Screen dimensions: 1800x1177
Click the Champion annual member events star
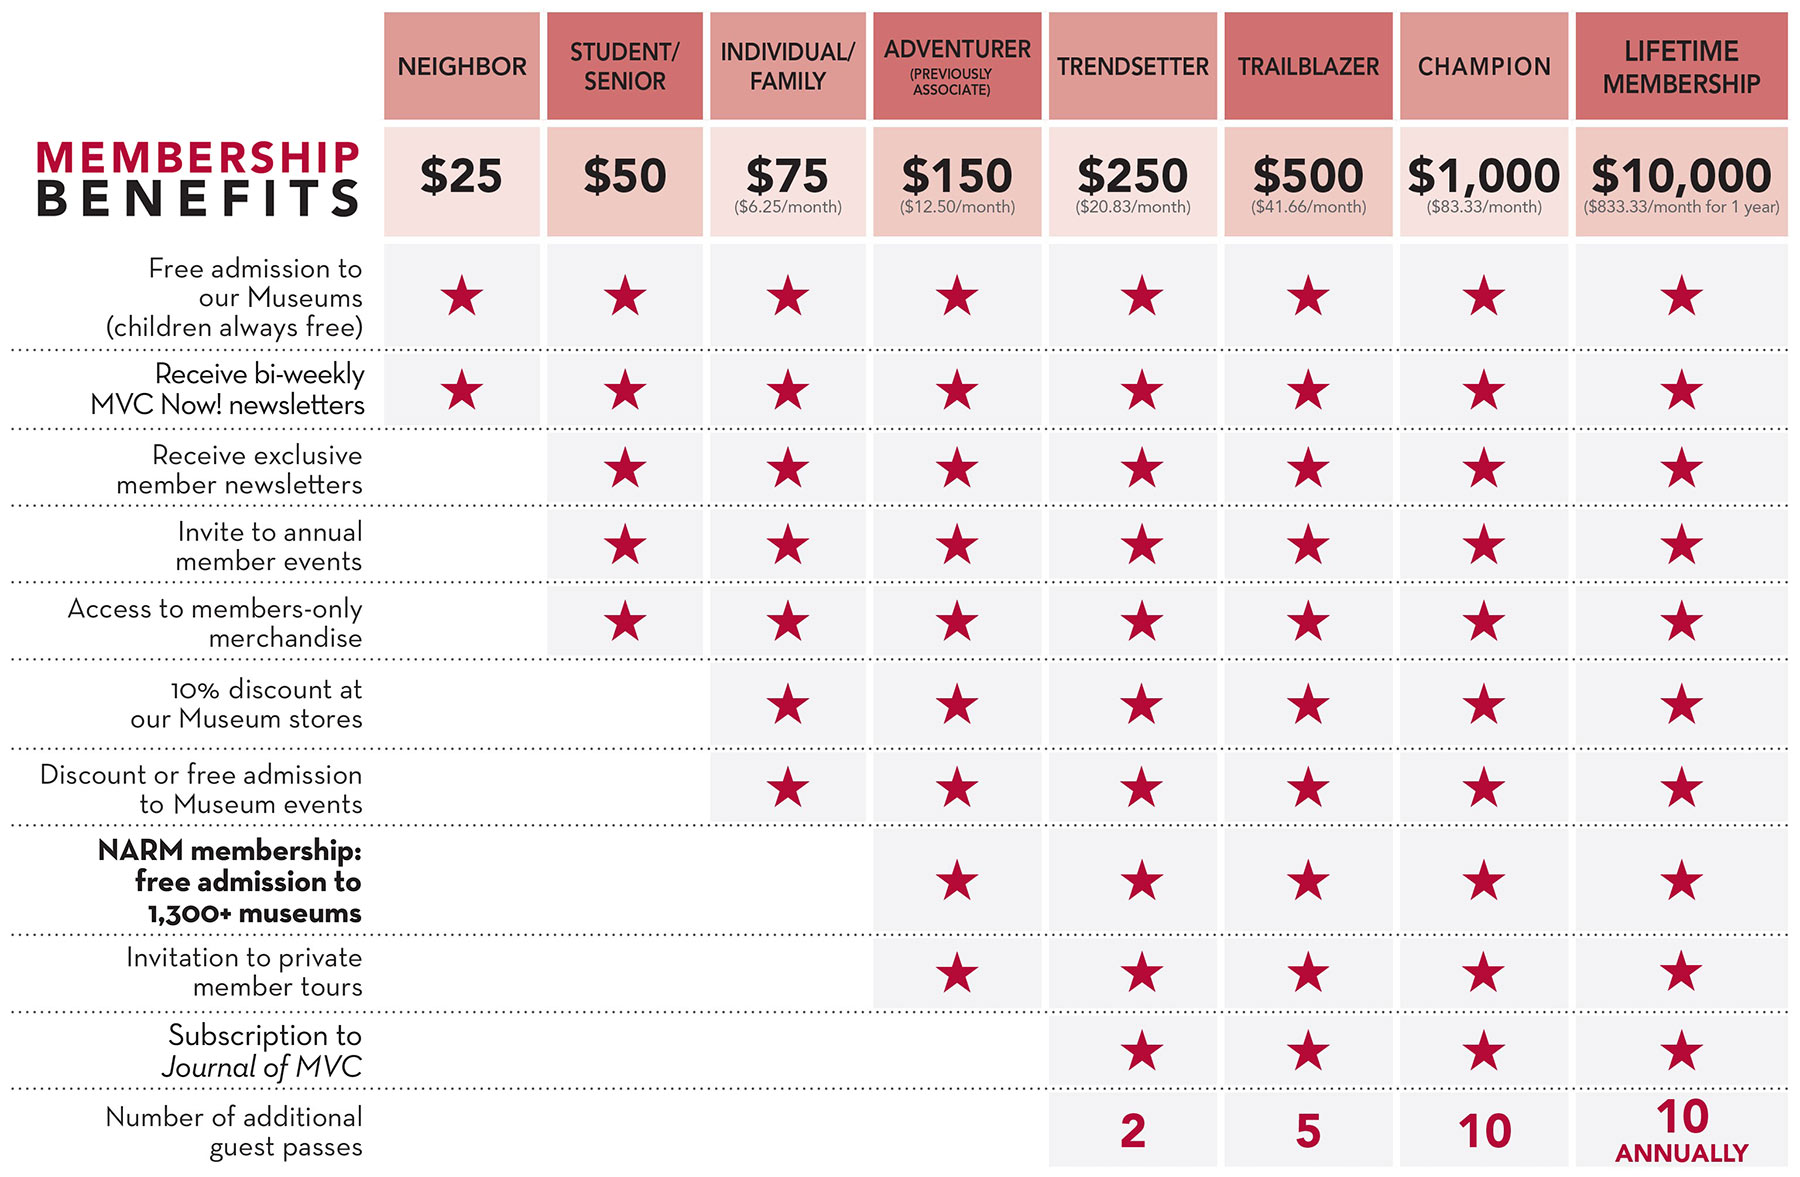click(x=1483, y=545)
